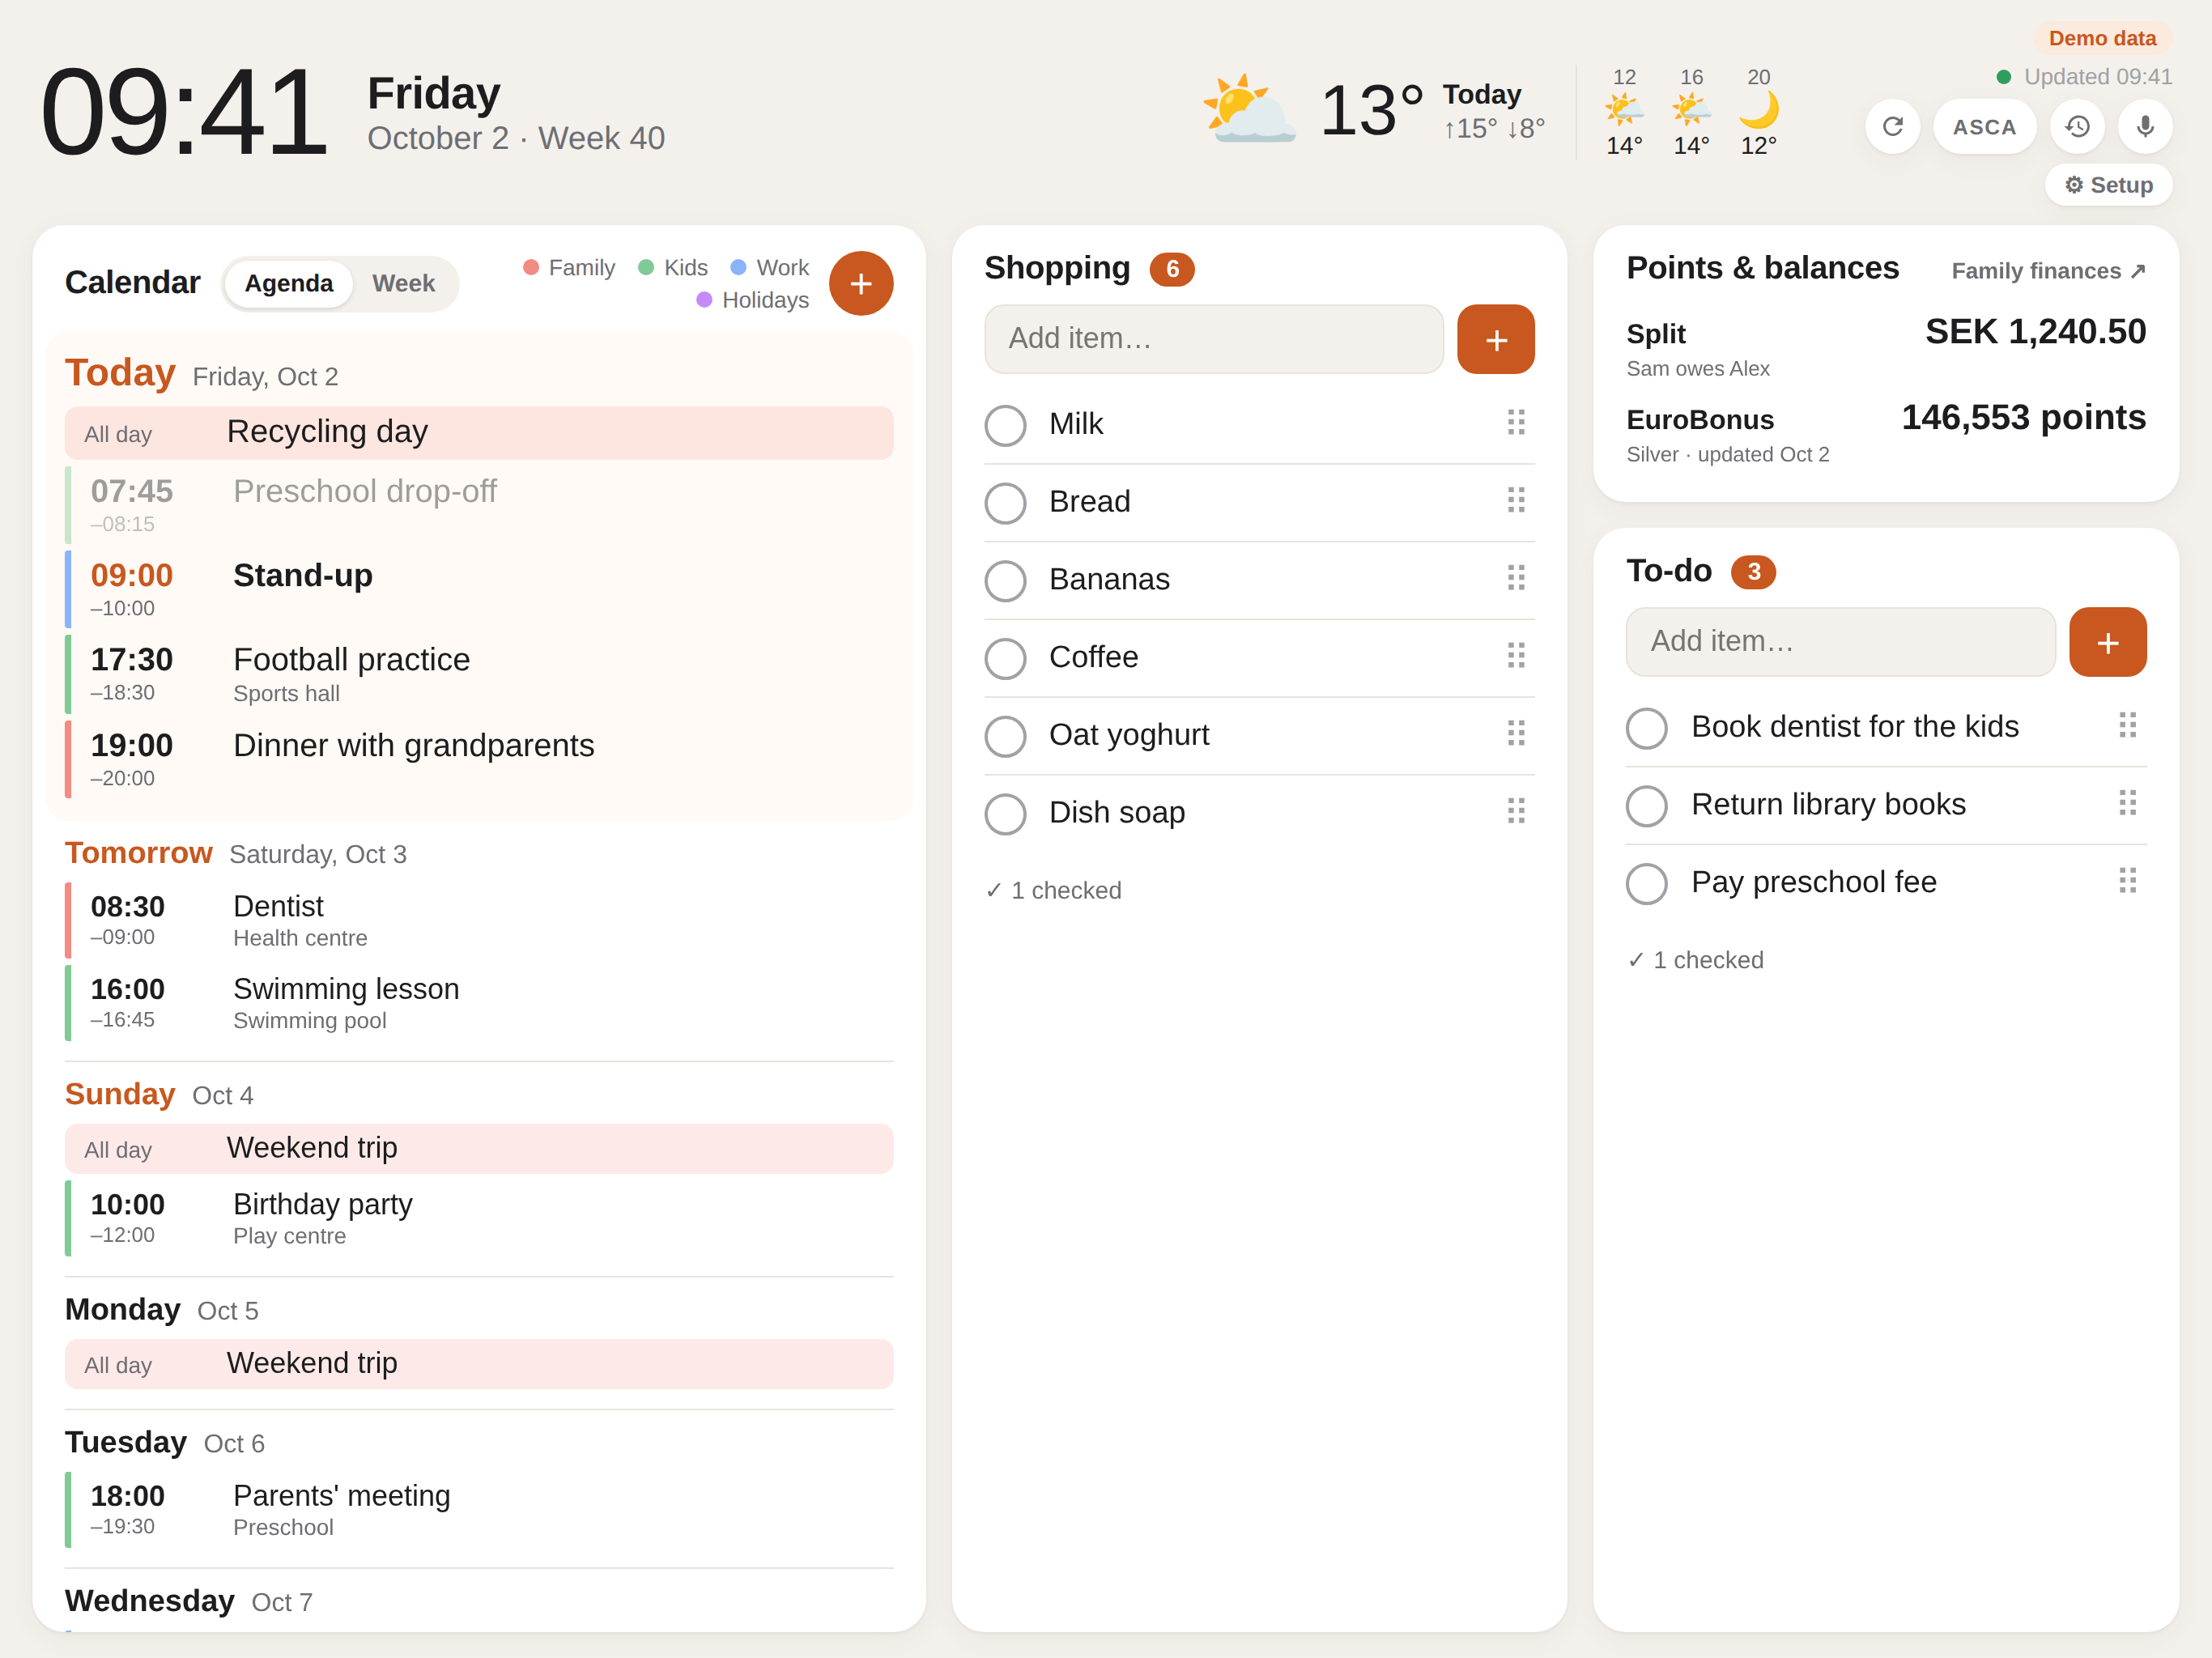Open the Parents' meeting event
Viewport: 2212px width, 1658px height.
479,1509
